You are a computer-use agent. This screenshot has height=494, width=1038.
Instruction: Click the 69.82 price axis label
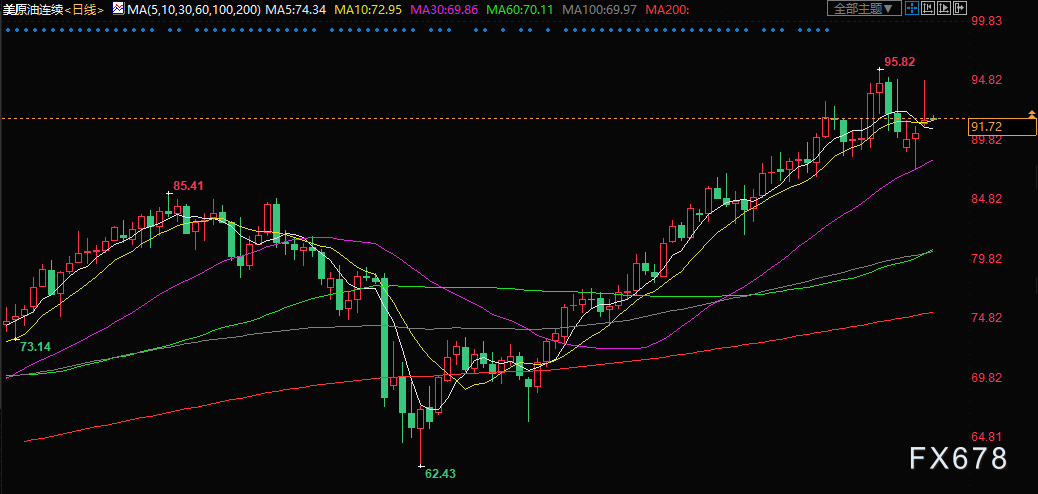pos(986,377)
